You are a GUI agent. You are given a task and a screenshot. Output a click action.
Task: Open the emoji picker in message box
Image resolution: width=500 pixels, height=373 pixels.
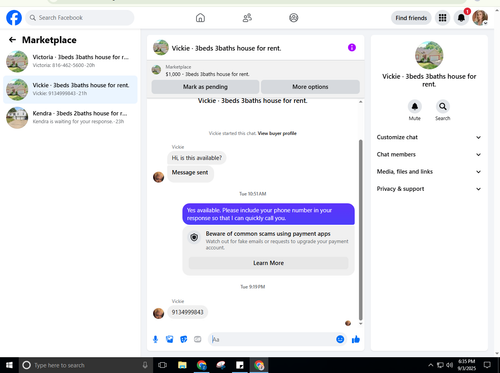point(340,339)
